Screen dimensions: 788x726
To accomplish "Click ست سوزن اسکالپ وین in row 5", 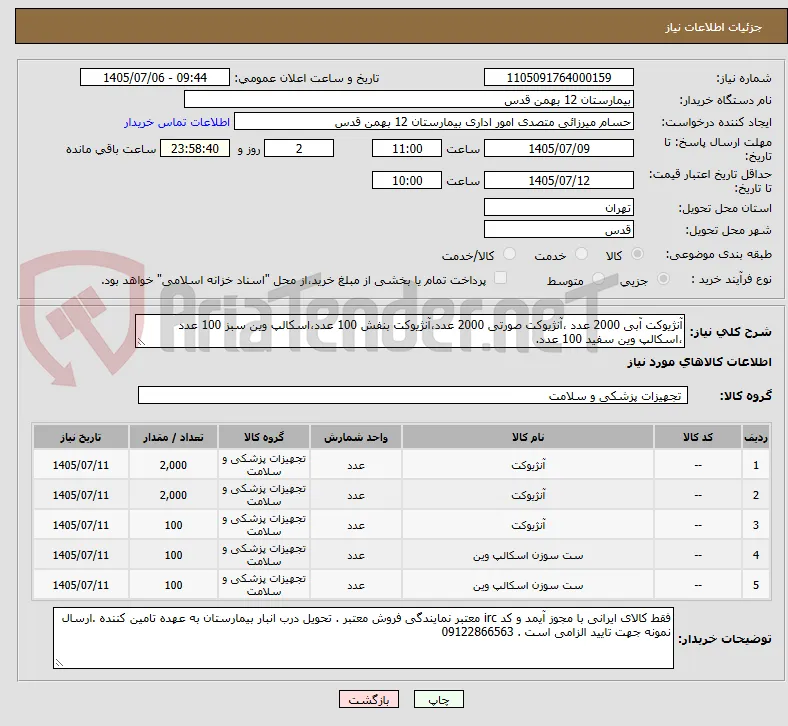I will point(528,585).
